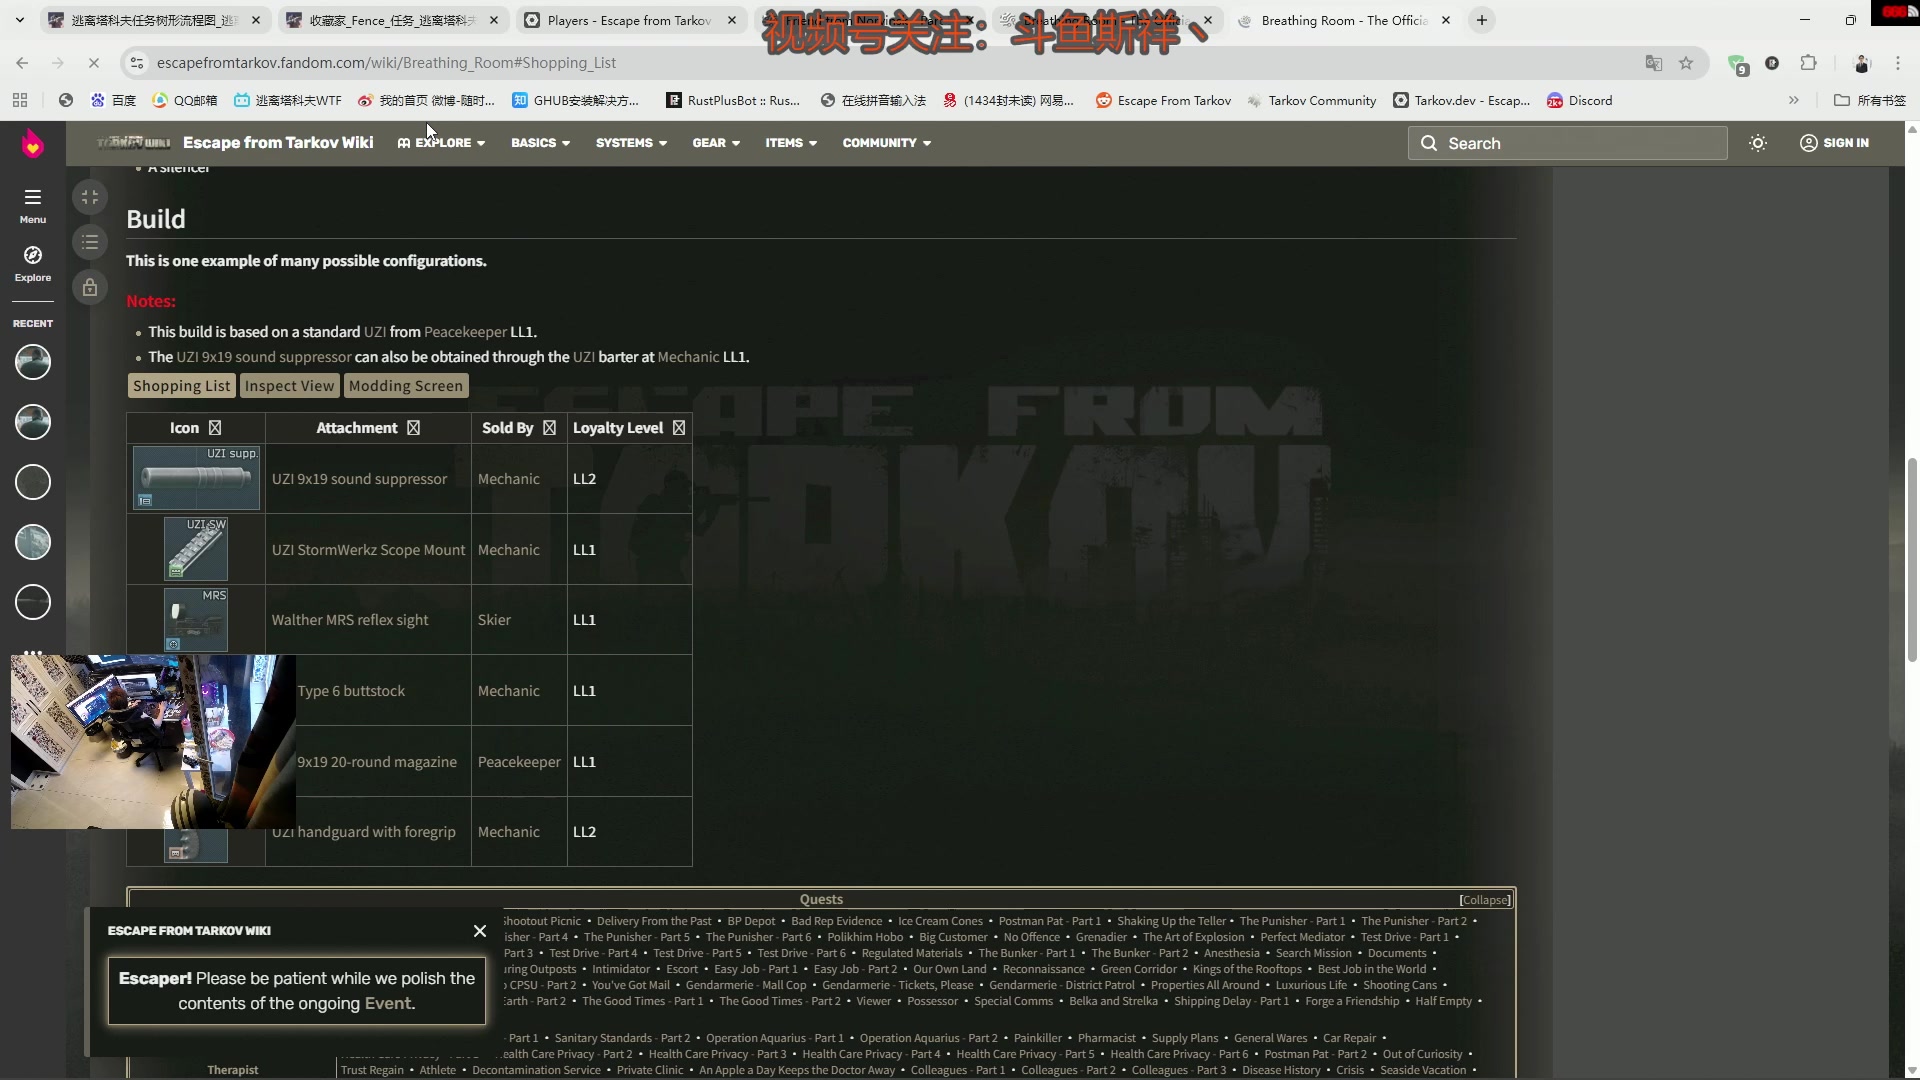The image size is (1920, 1080).
Task: Open the Type 6 buttstock link
Action: click(351, 691)
